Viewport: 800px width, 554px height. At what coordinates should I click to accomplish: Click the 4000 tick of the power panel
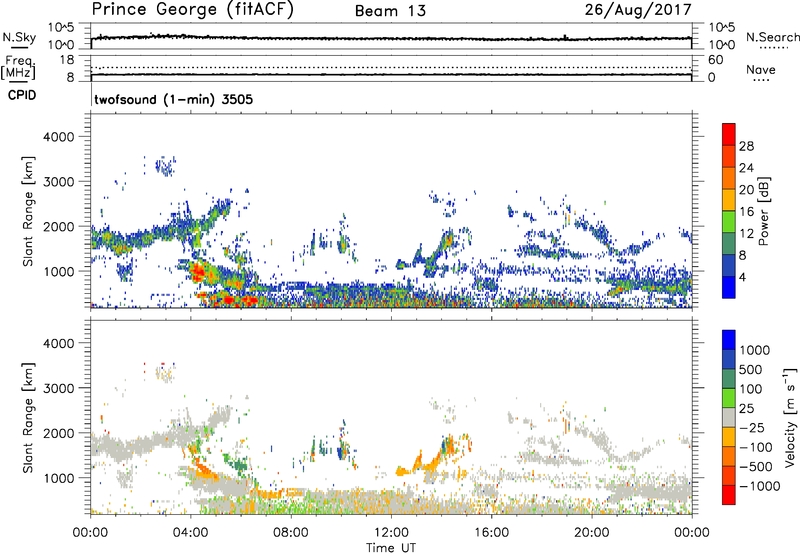pyautogui.click(x=58, y=137)
